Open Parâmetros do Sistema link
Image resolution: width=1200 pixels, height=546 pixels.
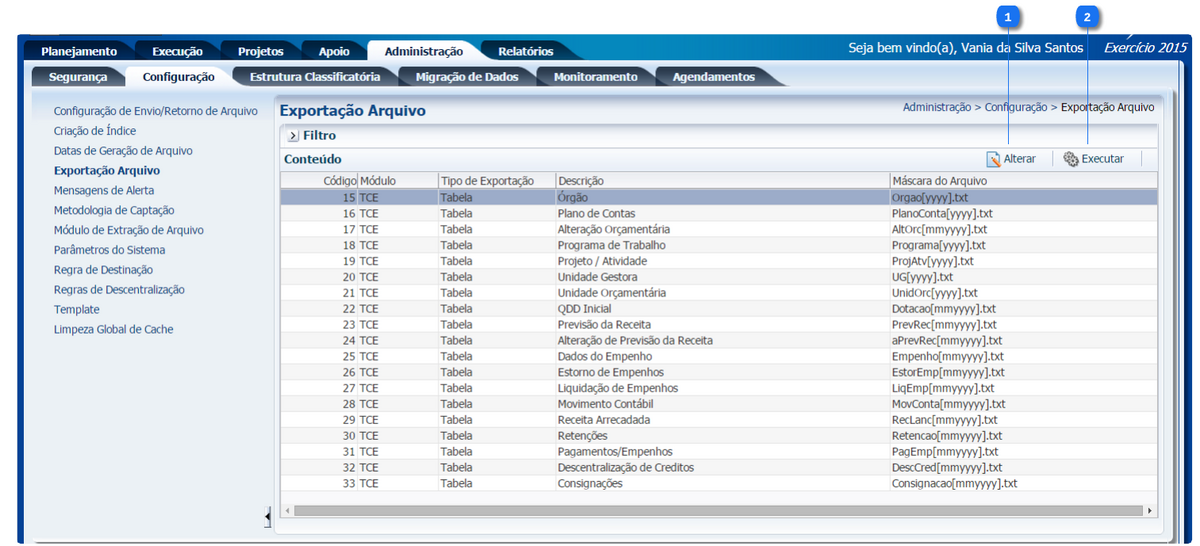(x=109, y=250)
